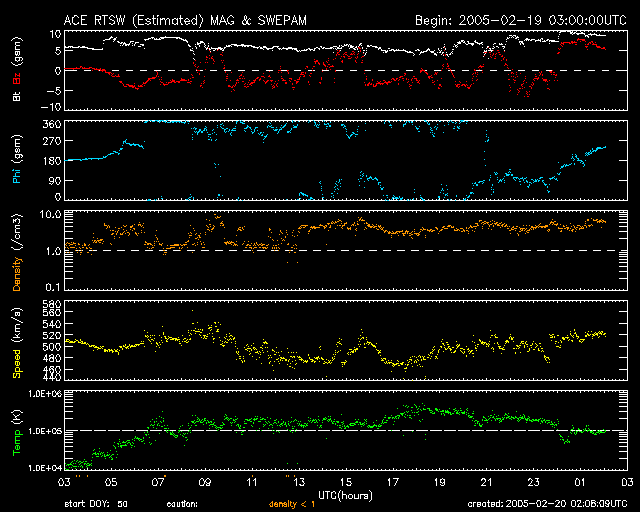This screenshot has height=512, width=640.
Task: Click the 'Begin: 2005-02-19 03:00:00UTC' header text
Action: pos(521,20)
